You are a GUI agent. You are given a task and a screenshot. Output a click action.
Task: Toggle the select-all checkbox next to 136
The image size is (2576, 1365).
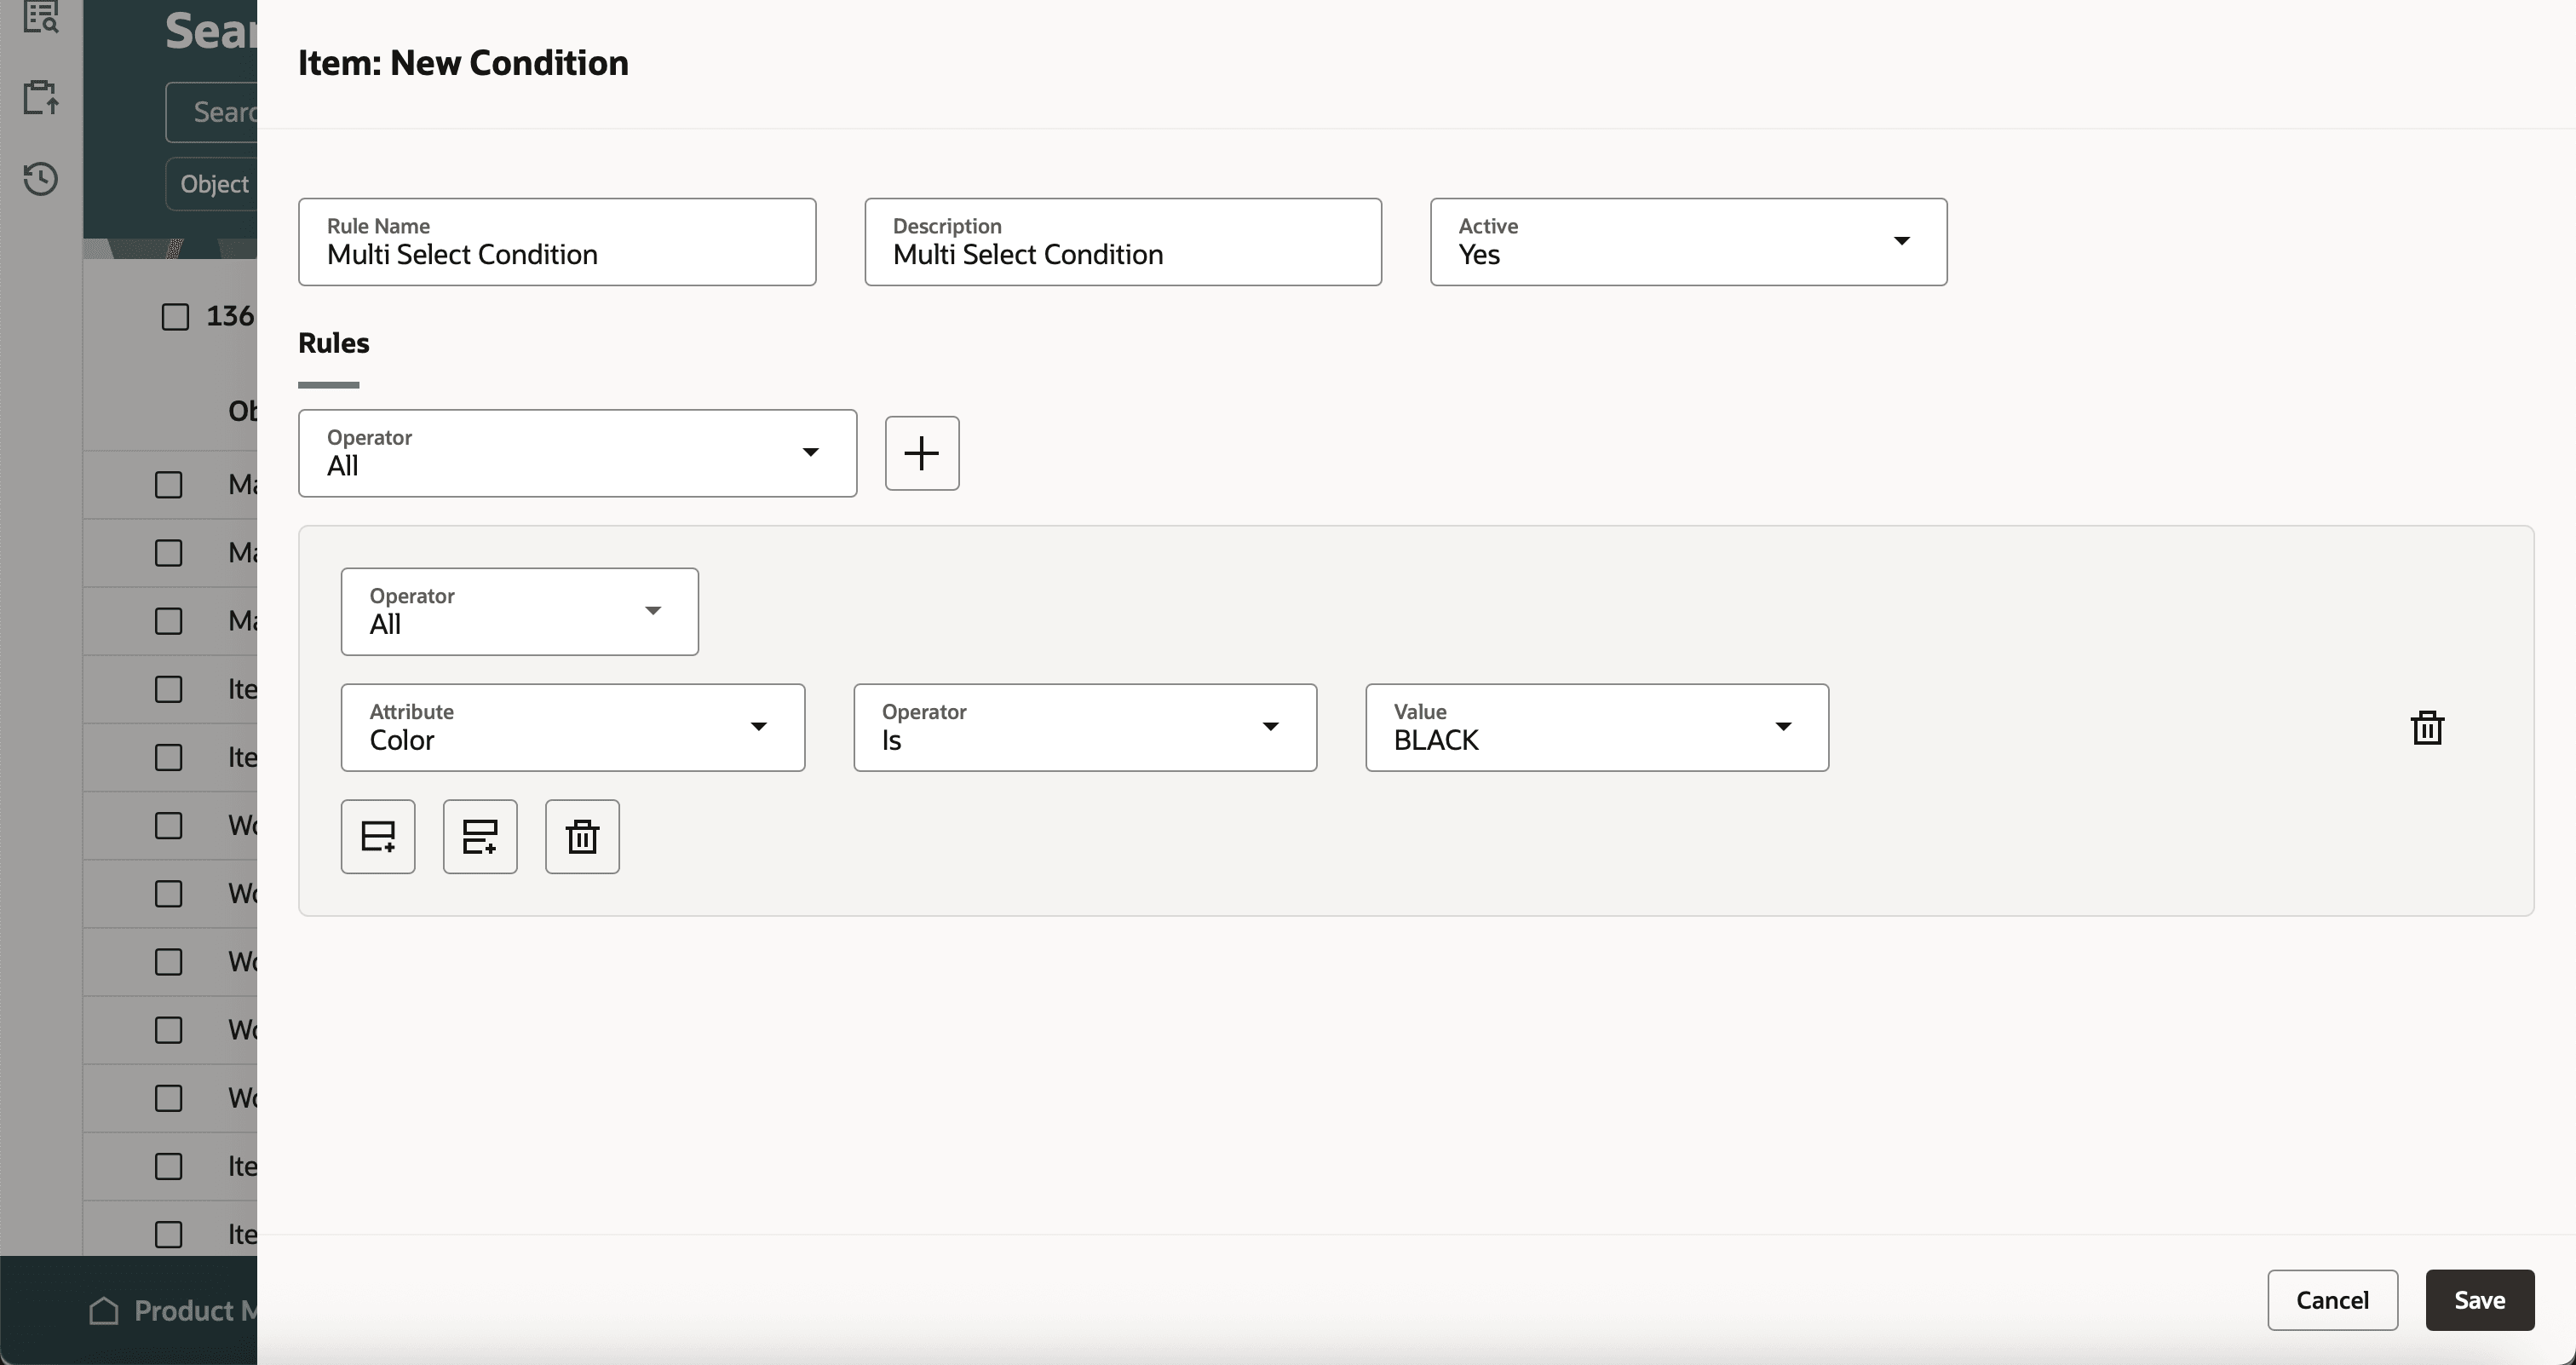point(175,316)
